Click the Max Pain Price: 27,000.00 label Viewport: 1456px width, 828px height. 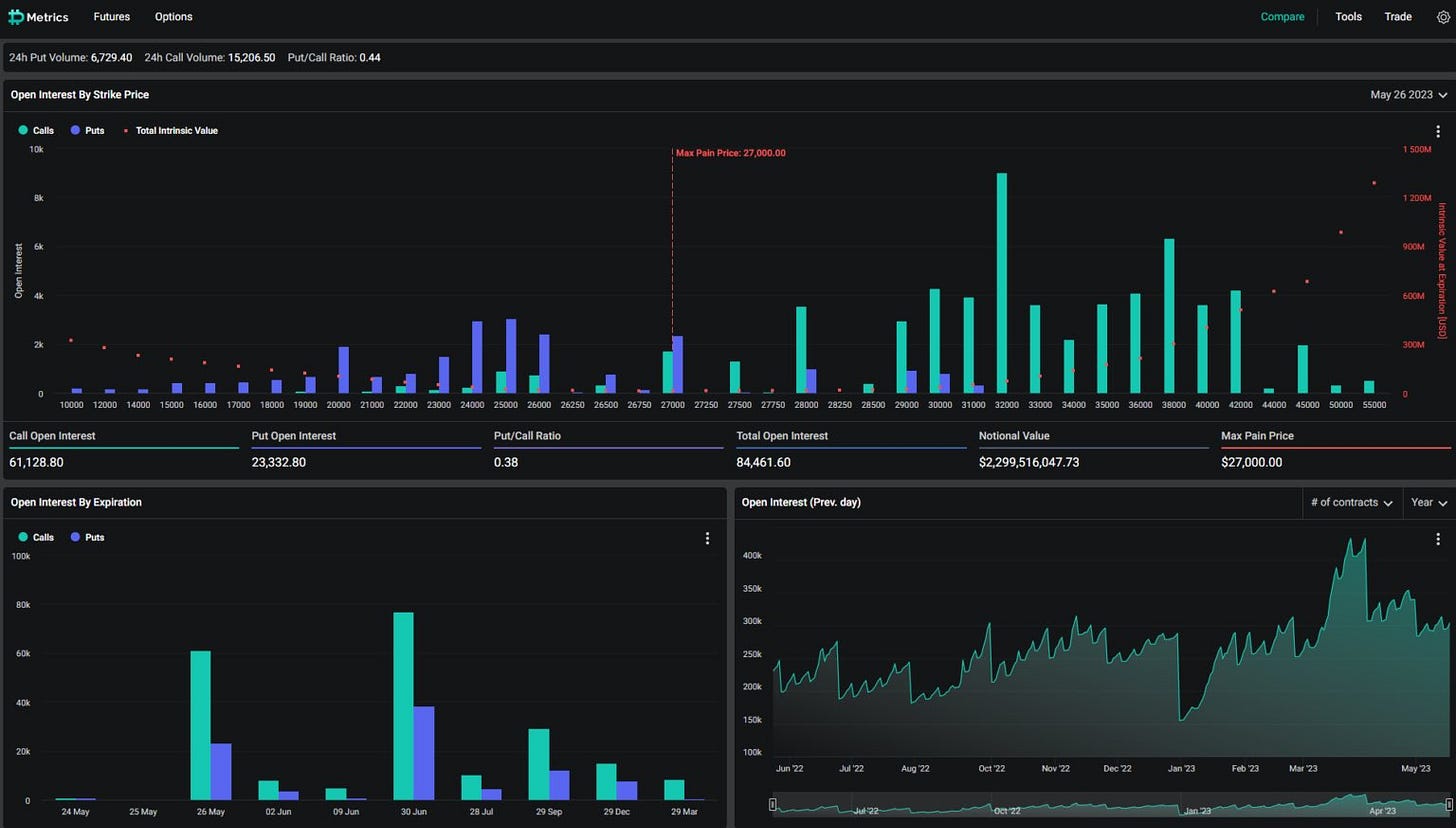(731, 153)
